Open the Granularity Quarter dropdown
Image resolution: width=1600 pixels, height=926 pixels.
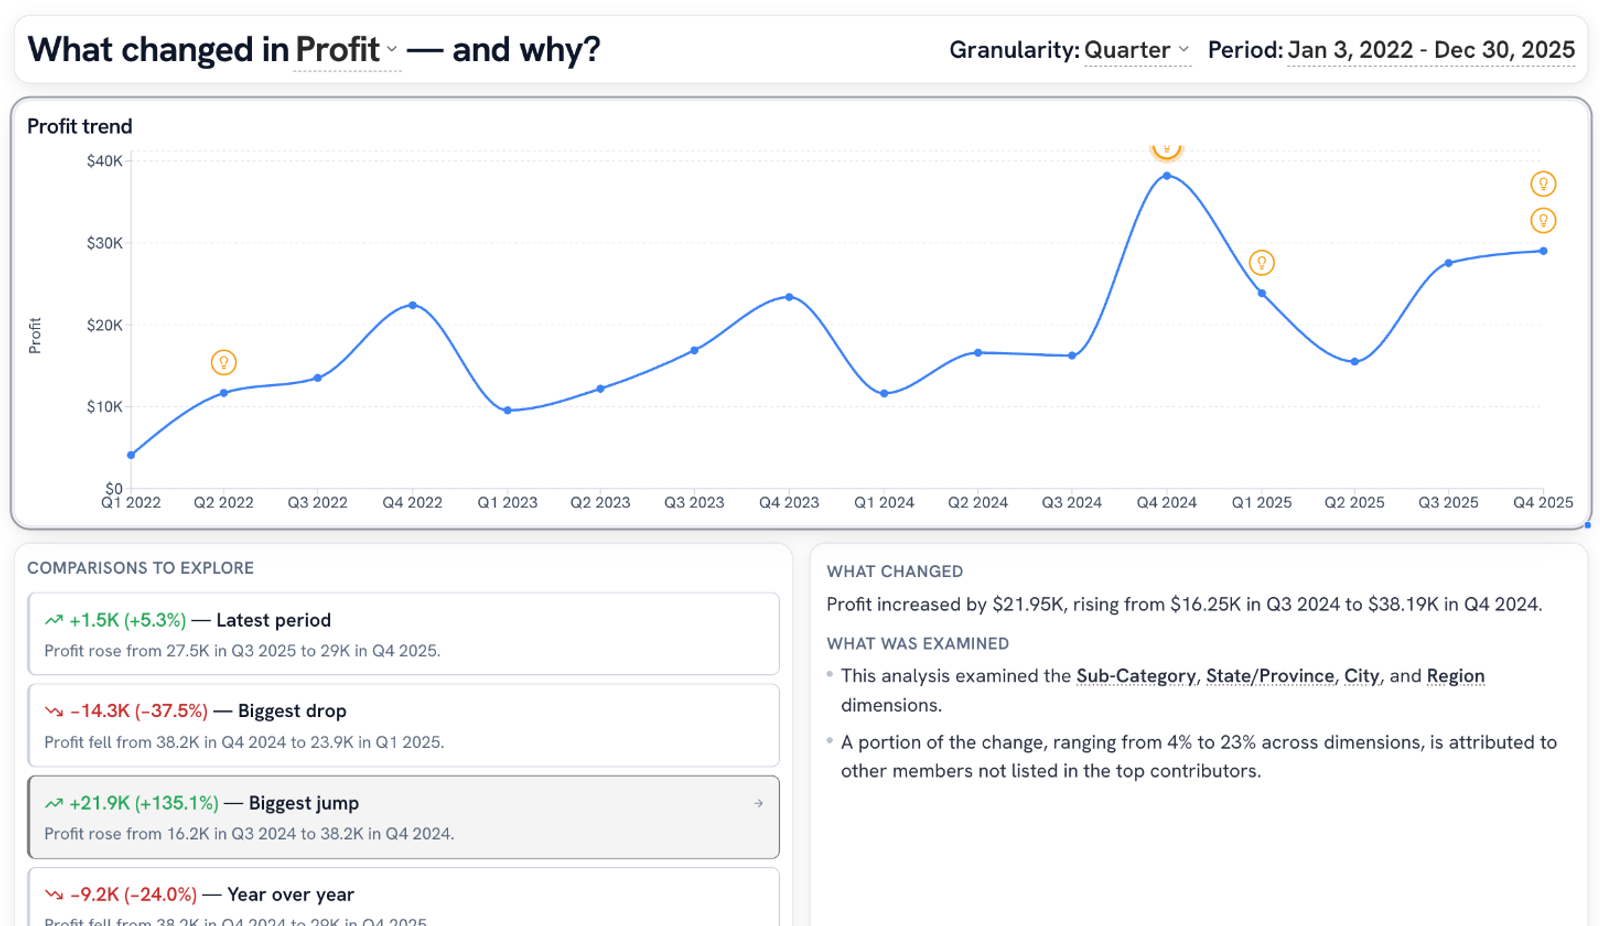click(x=1137, y=50)
